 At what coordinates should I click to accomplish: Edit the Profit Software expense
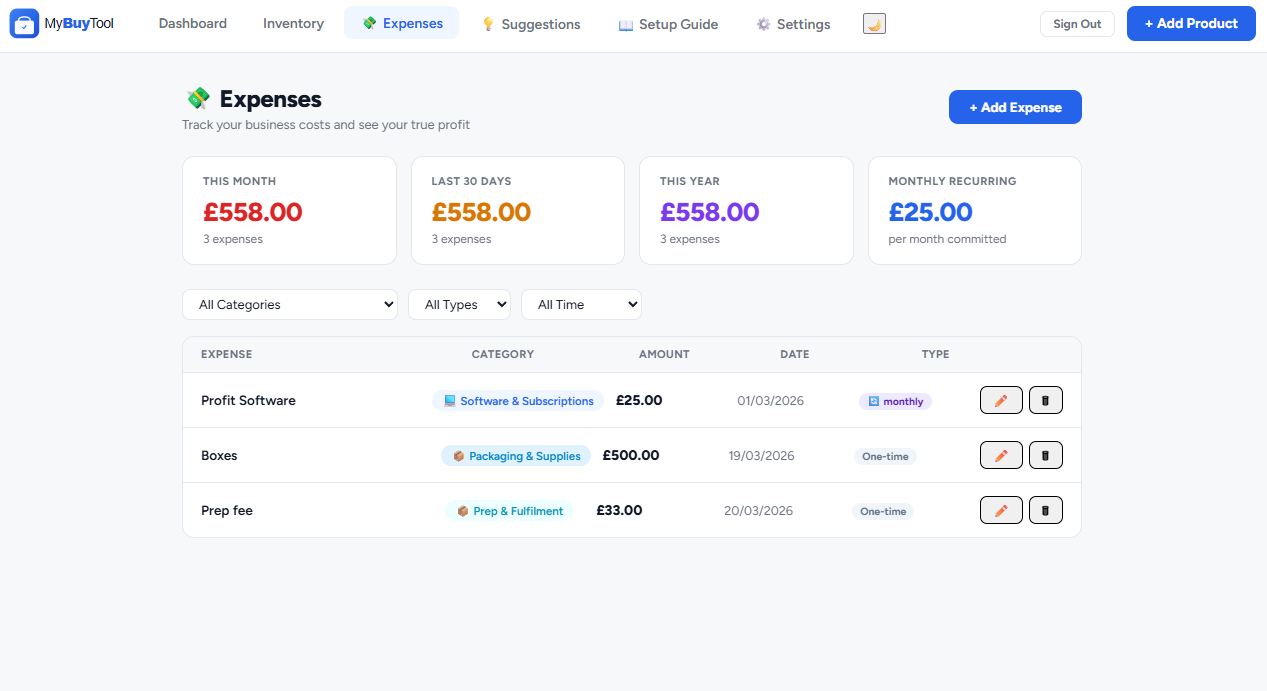pyautogui.click(x=1001, y=400)
